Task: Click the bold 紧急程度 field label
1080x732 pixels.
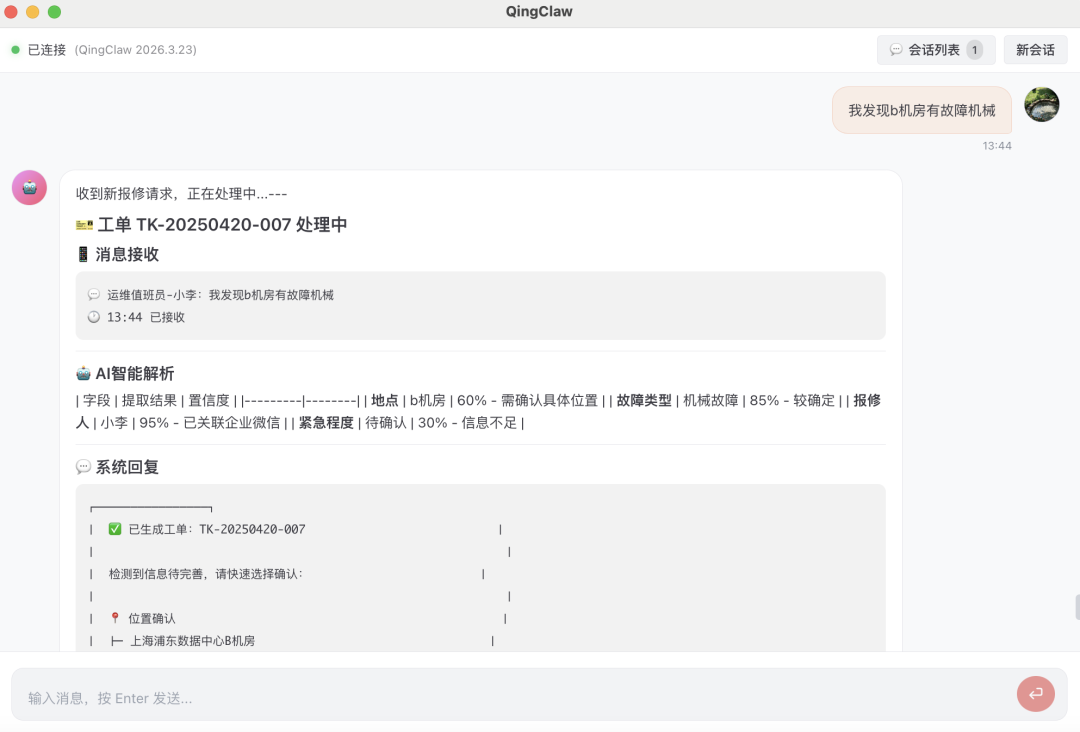Action: point(326,422)
